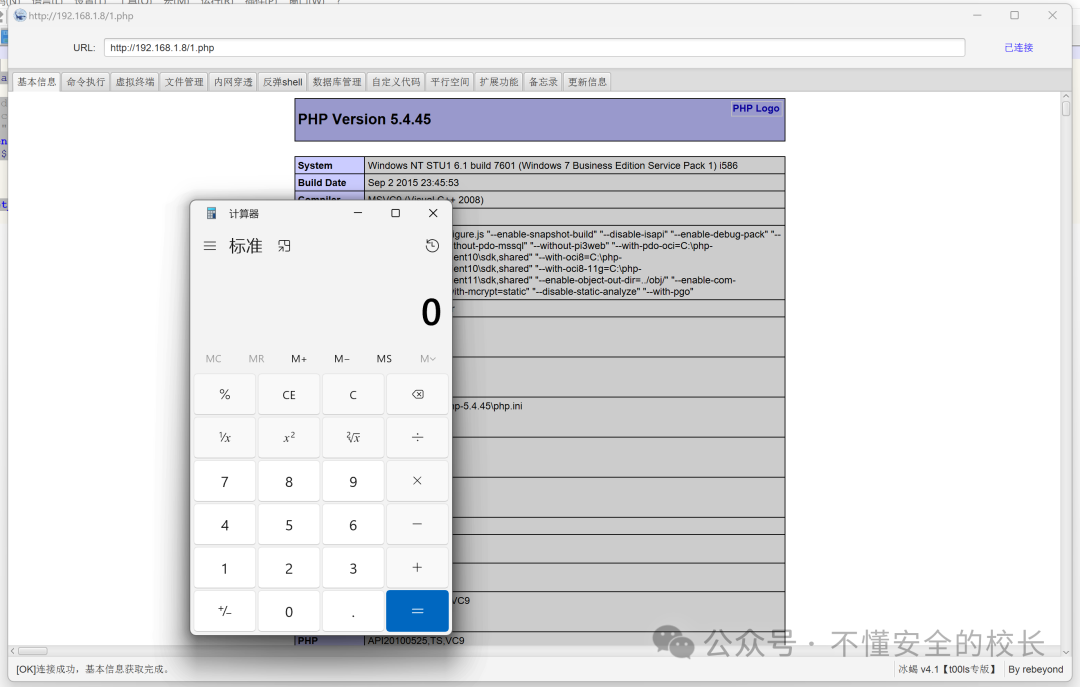Click the horizontal scrollbar thumb at bottom
The height and width of the screenshot is (687, 1080).
32,650
